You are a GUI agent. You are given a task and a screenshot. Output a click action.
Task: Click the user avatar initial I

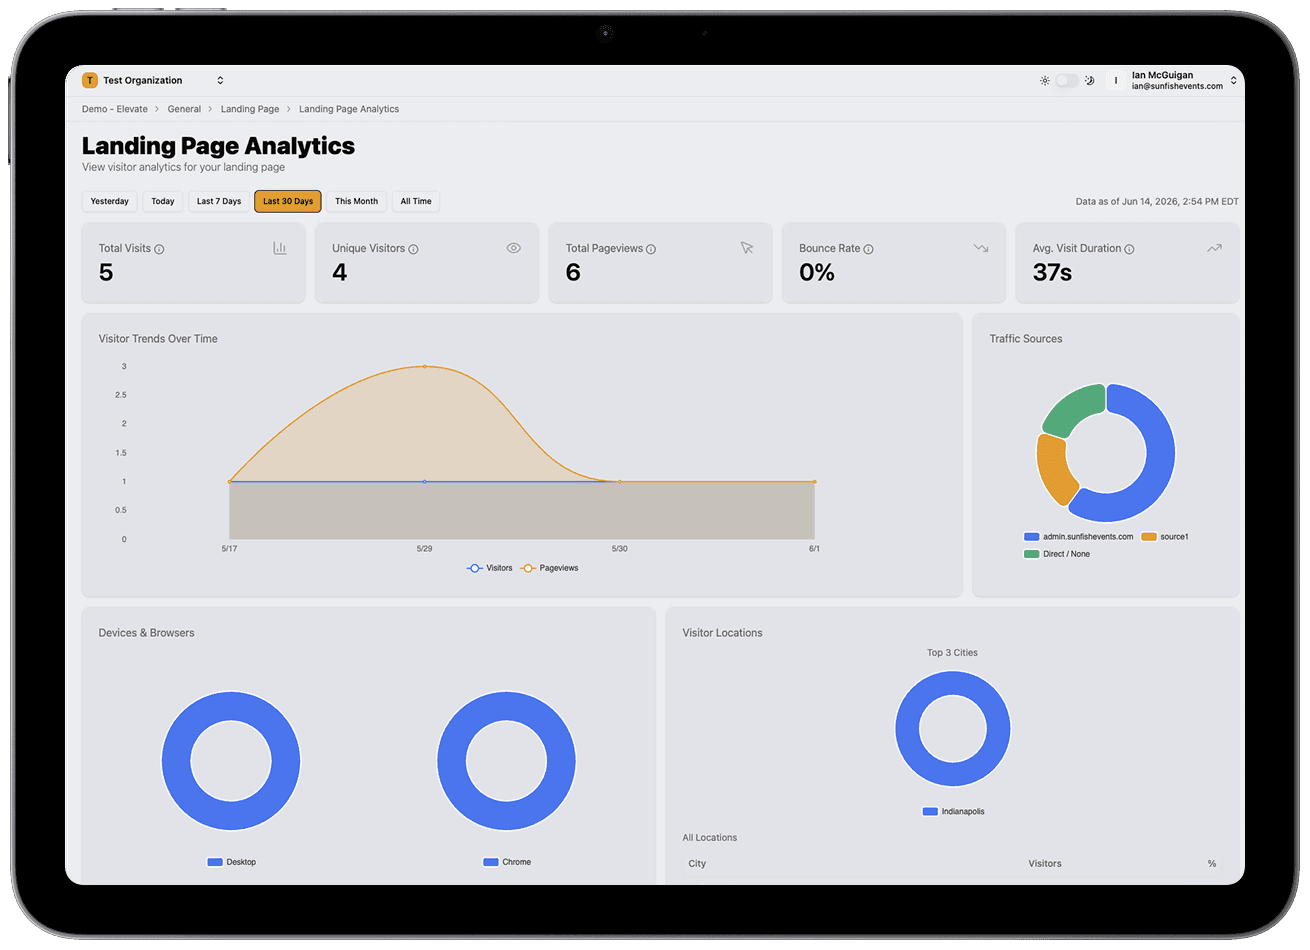pyautogui.click(x=1116, y=81)
